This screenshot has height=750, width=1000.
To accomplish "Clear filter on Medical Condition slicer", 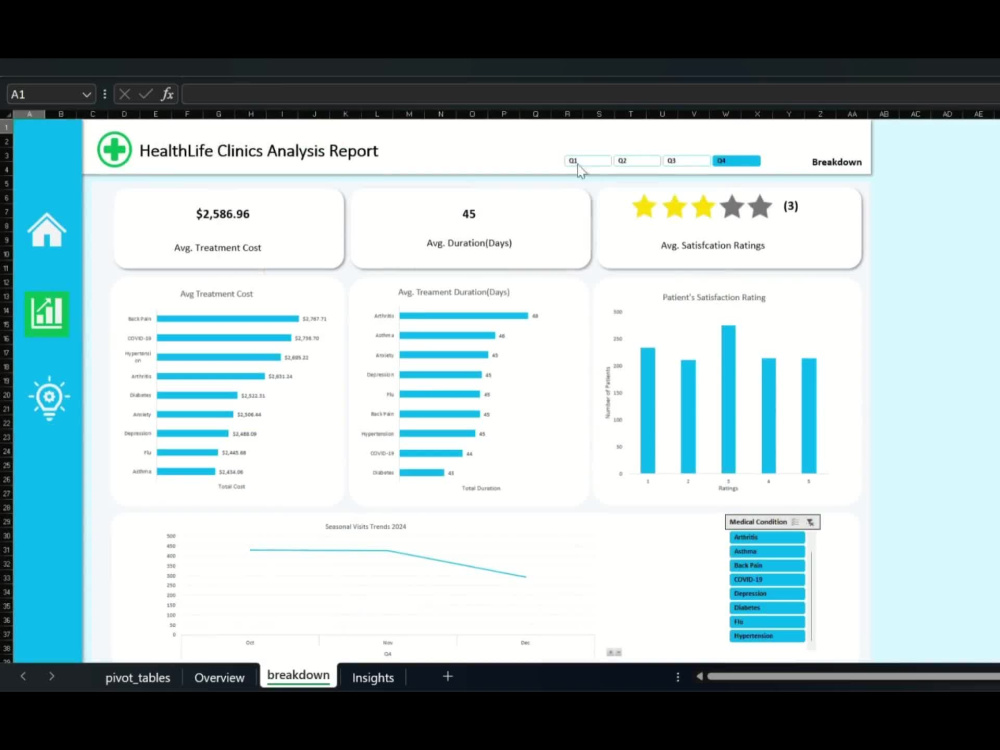I will pyautogui.click(x=811, y=522).
